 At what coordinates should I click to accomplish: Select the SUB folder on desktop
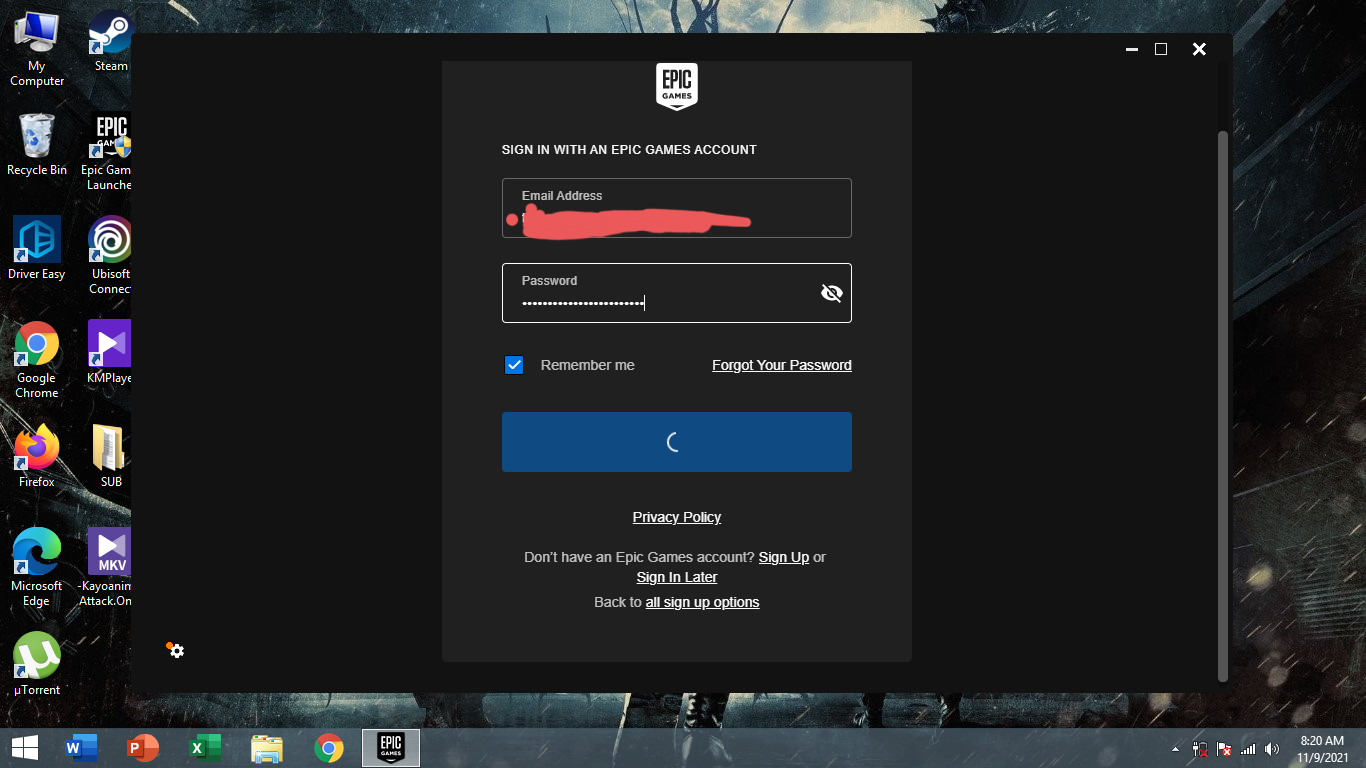(110, 457)
